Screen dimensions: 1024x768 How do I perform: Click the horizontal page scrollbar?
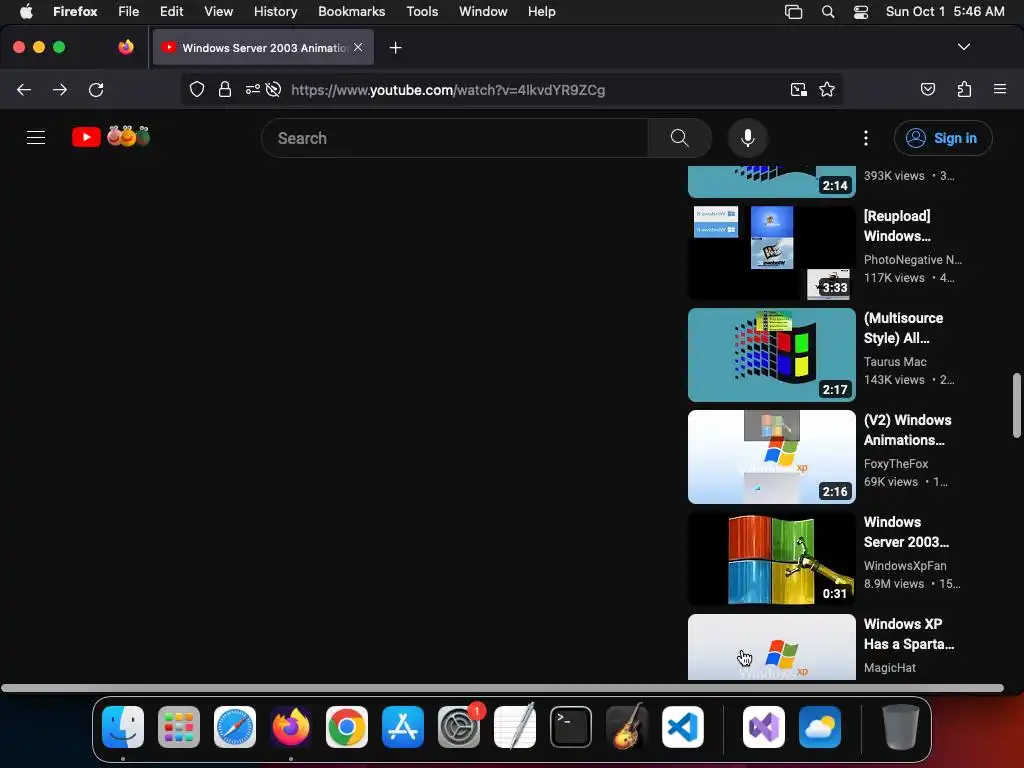(x=502, y=688)
